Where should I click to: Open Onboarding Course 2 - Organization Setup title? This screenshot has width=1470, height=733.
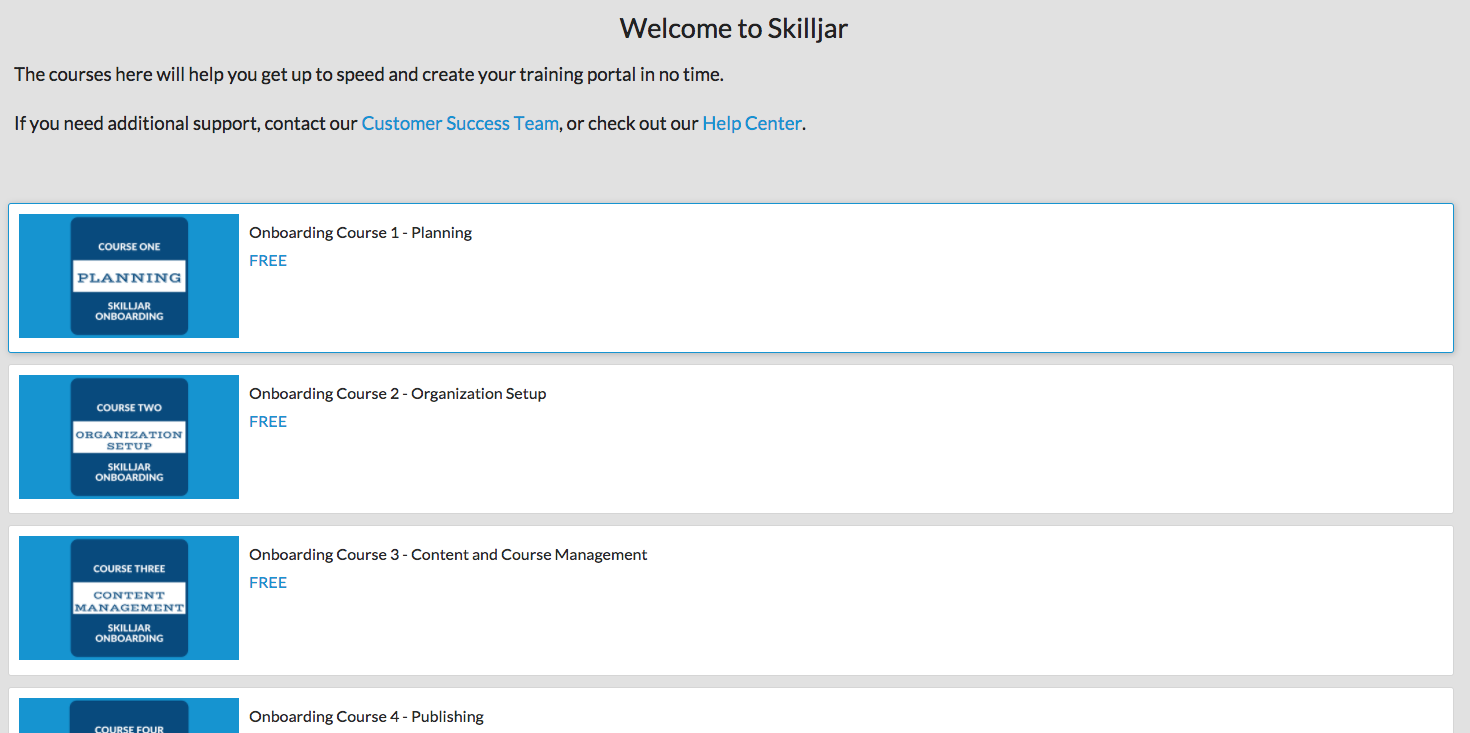[x=397, y=394]
